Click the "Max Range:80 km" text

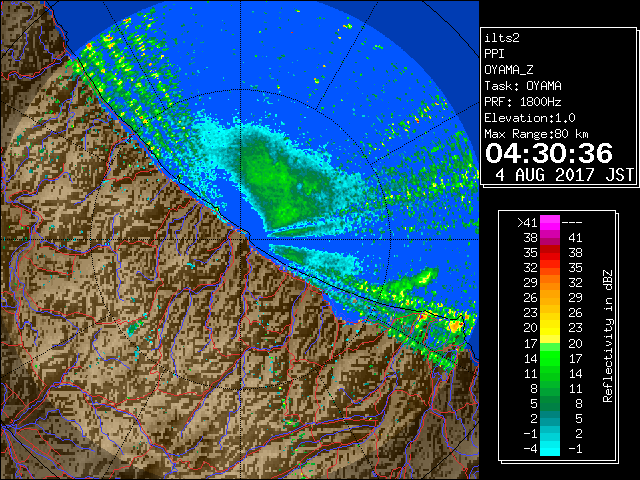pyautogui.click(x=536, y=134)
